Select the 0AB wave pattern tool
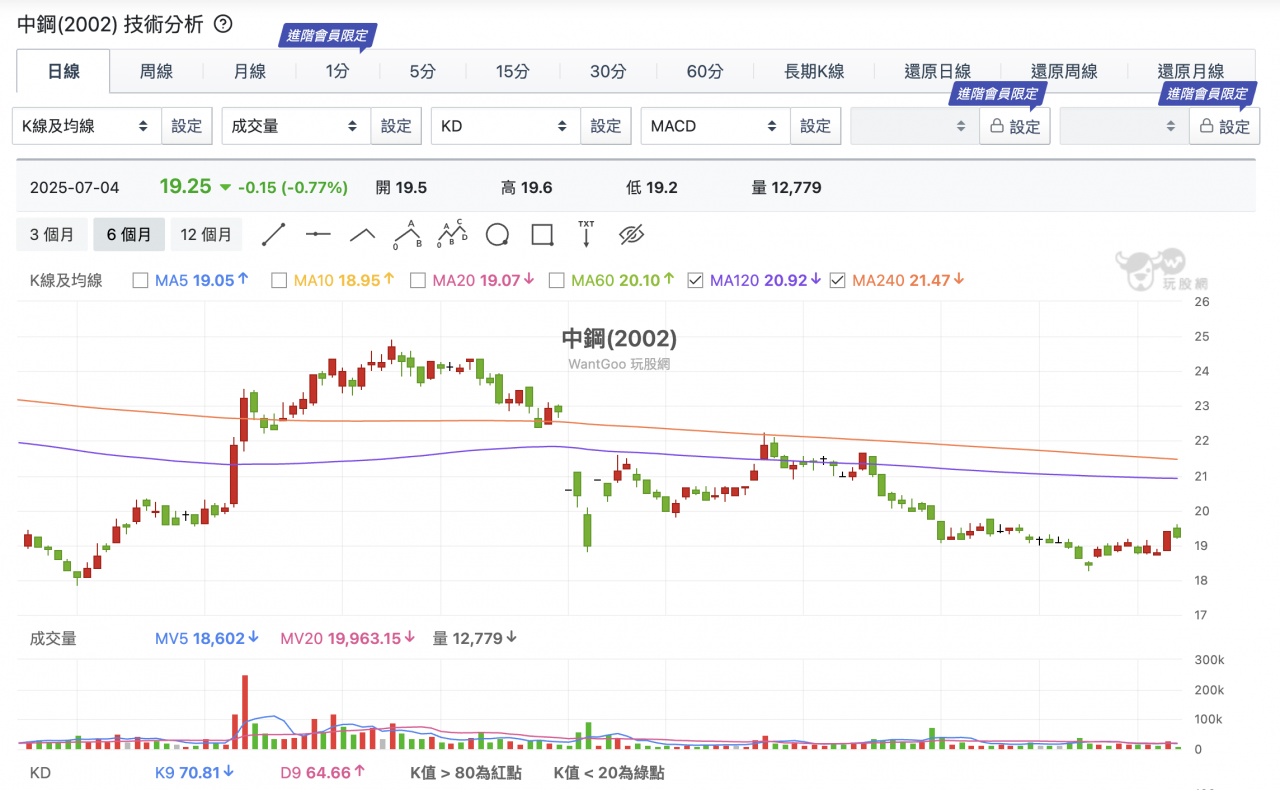 pos(407,235)
